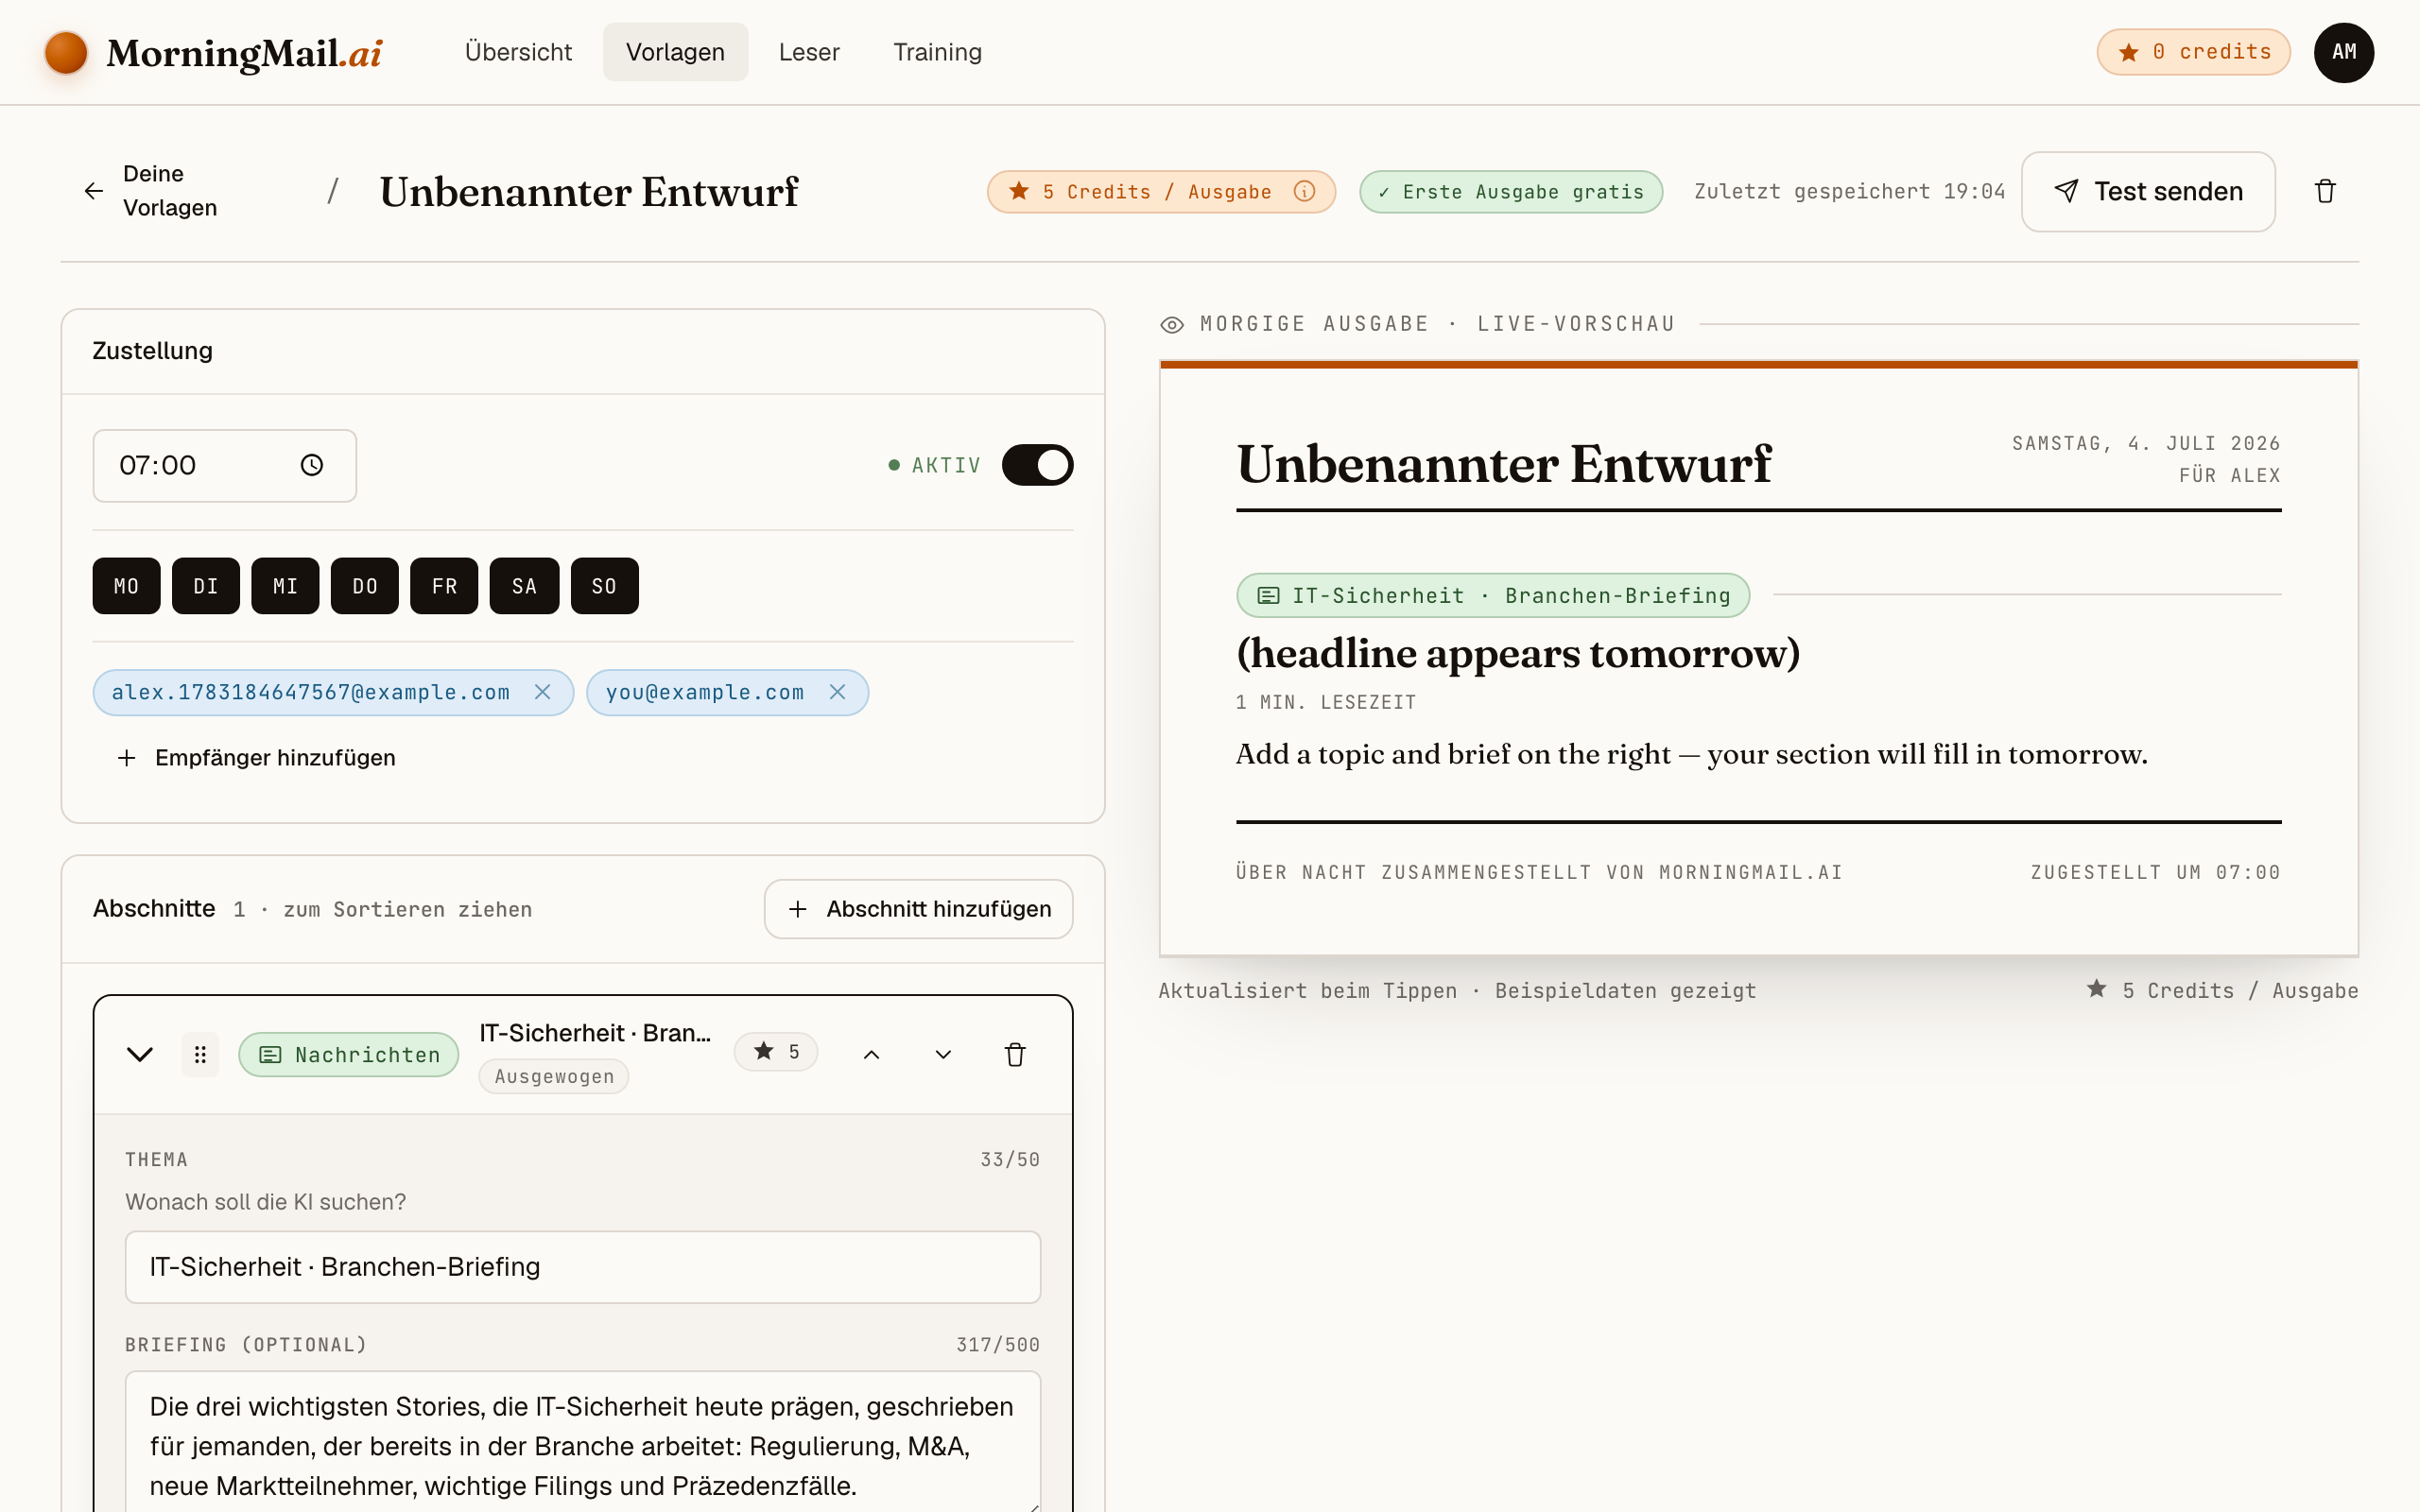
Task: Open time picker via clock icon
Action: pyautogui.click(x=312, y=465)
